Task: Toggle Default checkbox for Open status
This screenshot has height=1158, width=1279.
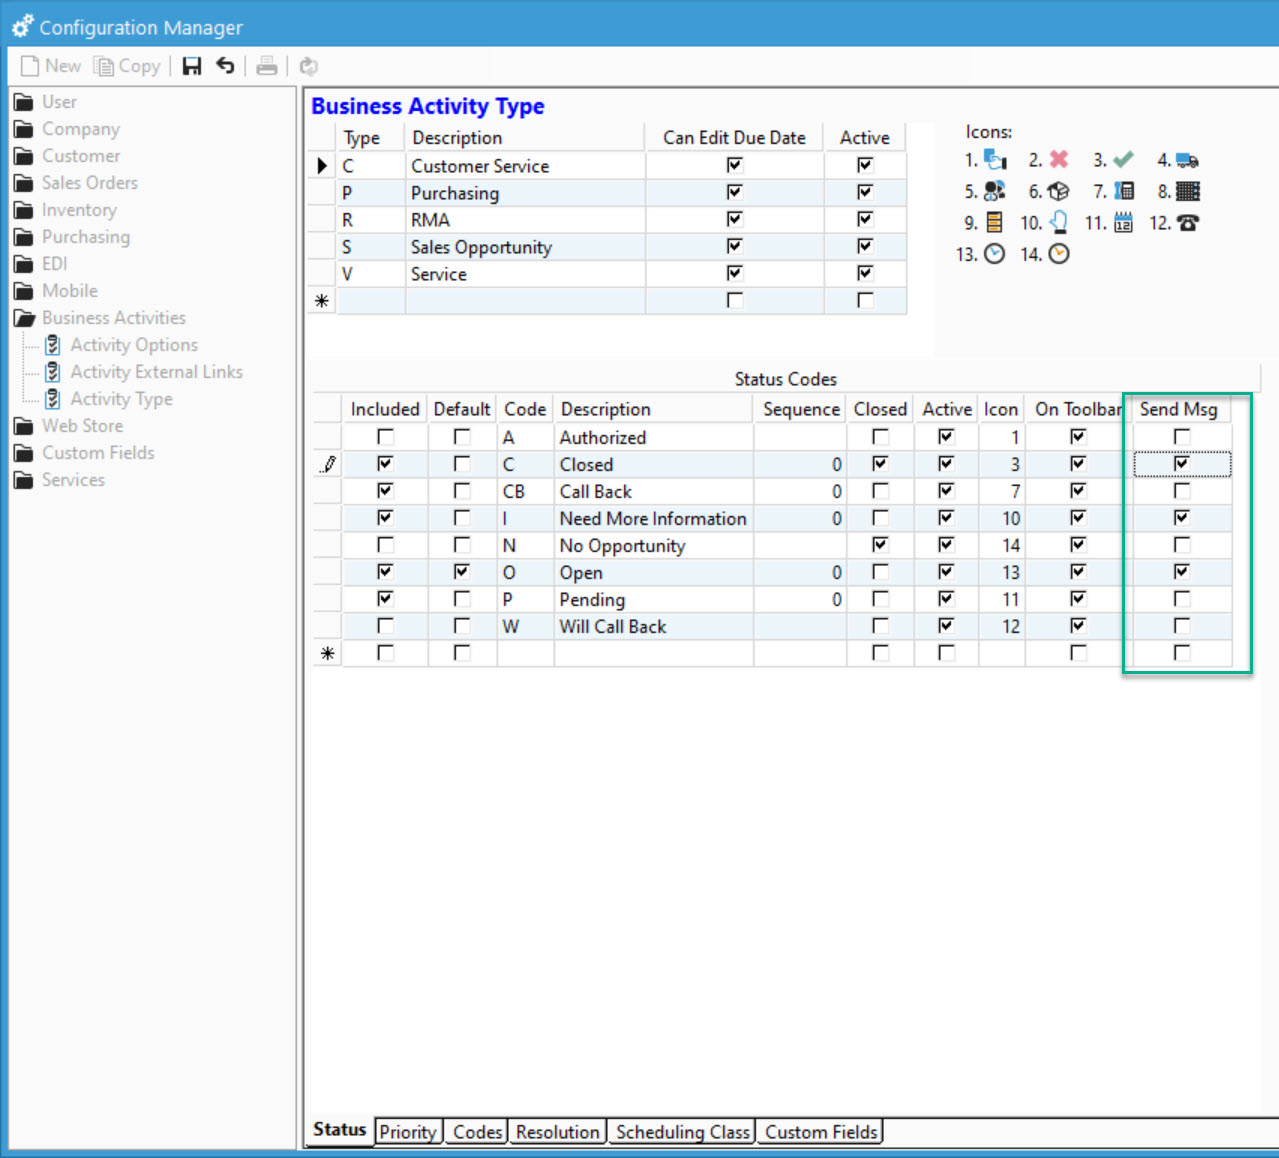Action: click(461, 572)
